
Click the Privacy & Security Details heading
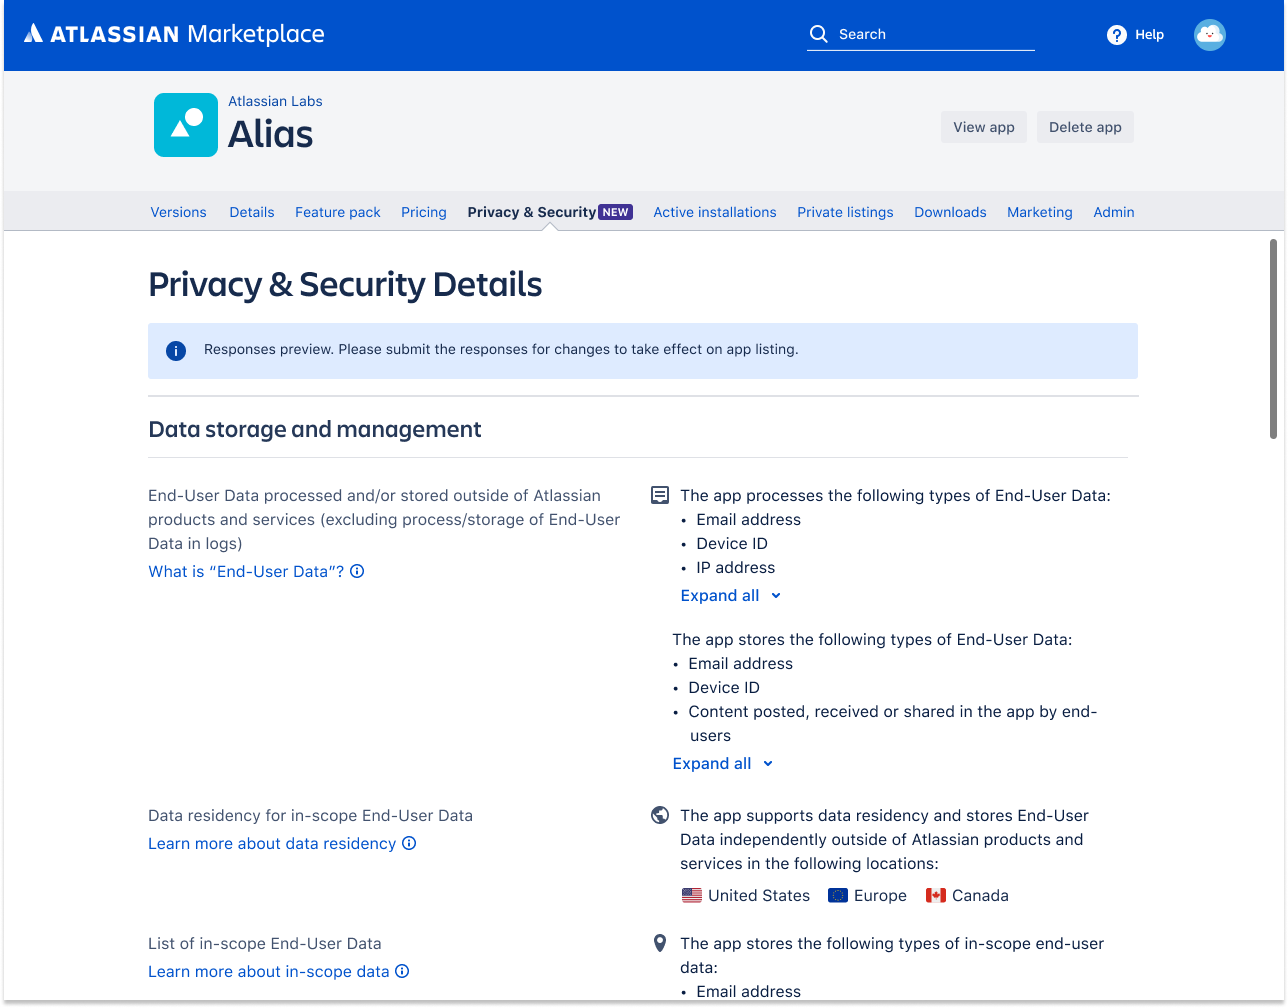(345, 284)
